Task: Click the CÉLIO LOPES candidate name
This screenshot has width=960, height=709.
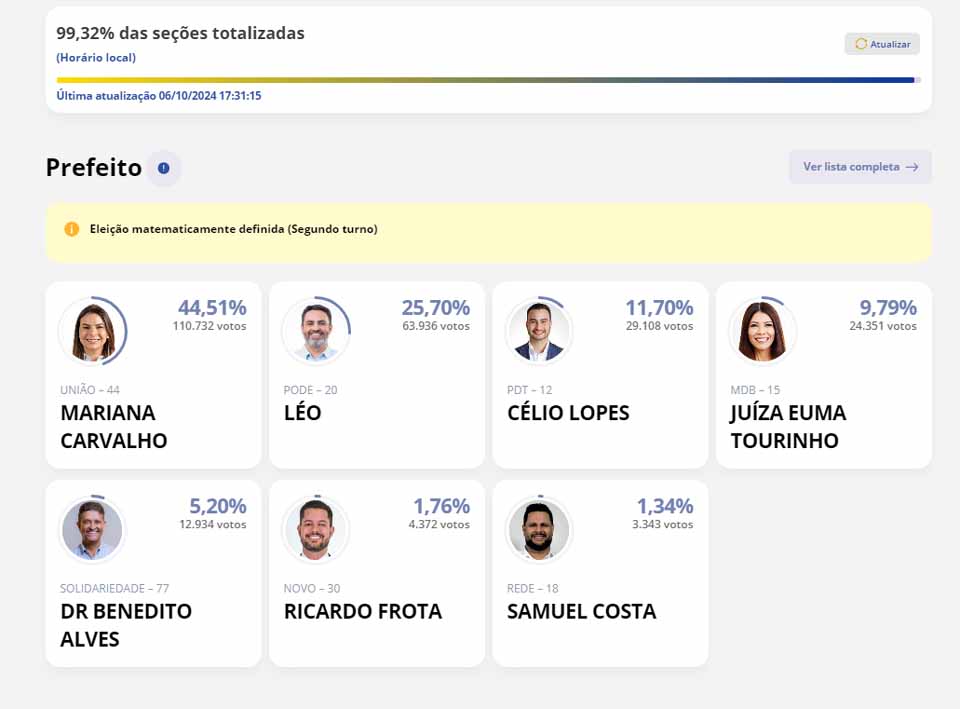Action: (x=568, y=413)
